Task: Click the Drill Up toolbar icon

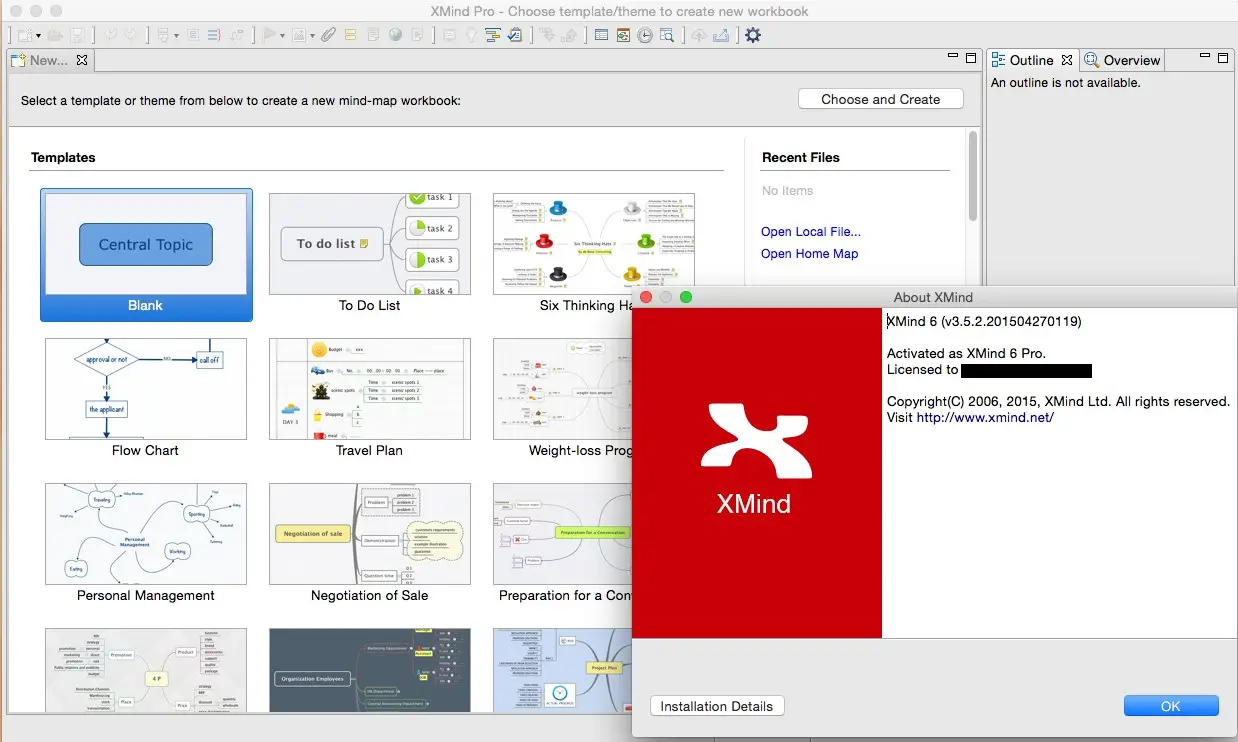Action: click(x=569, y=35)
